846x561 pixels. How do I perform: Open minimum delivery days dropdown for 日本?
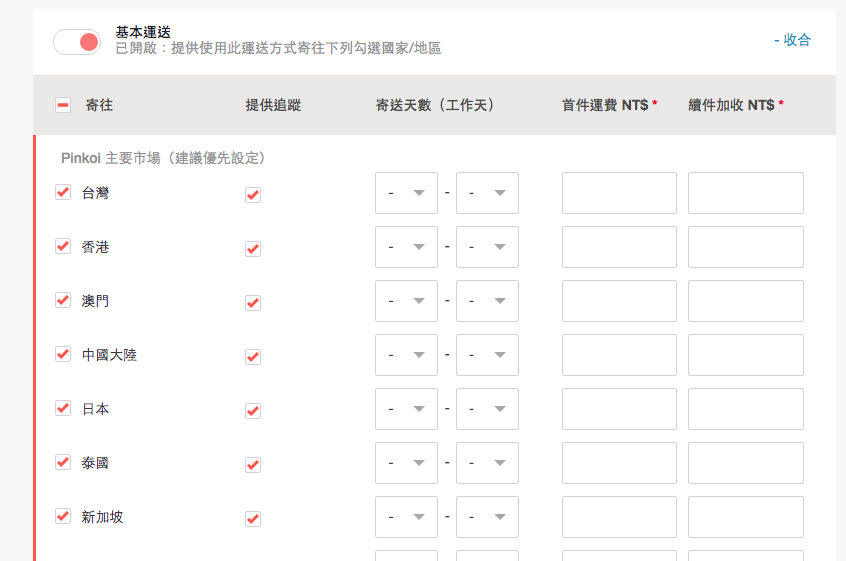(x=406, y=409)
